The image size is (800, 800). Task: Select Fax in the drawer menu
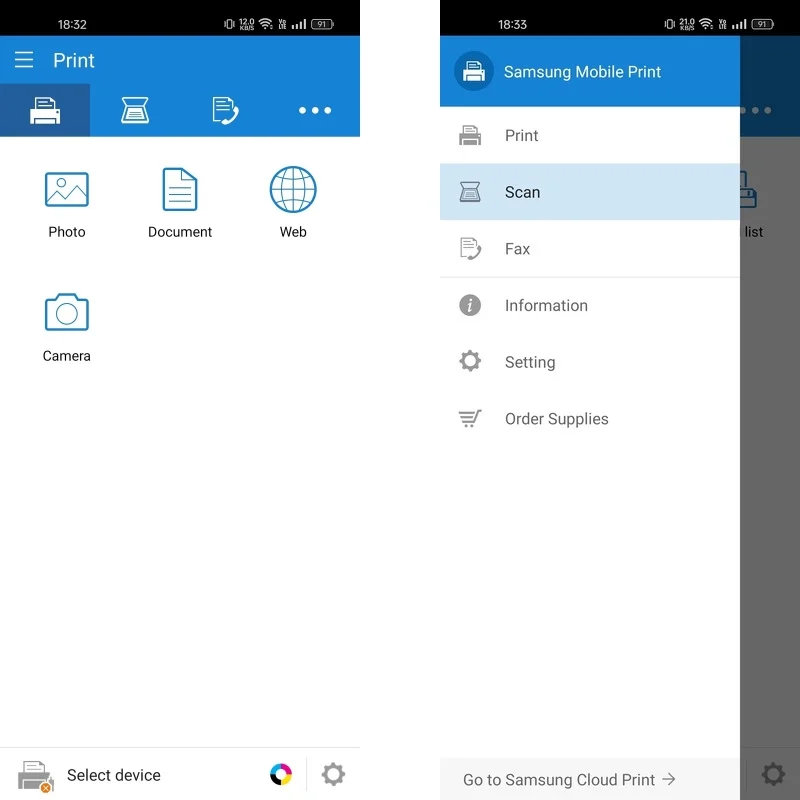pyautogui.click(x=590, y=248)
